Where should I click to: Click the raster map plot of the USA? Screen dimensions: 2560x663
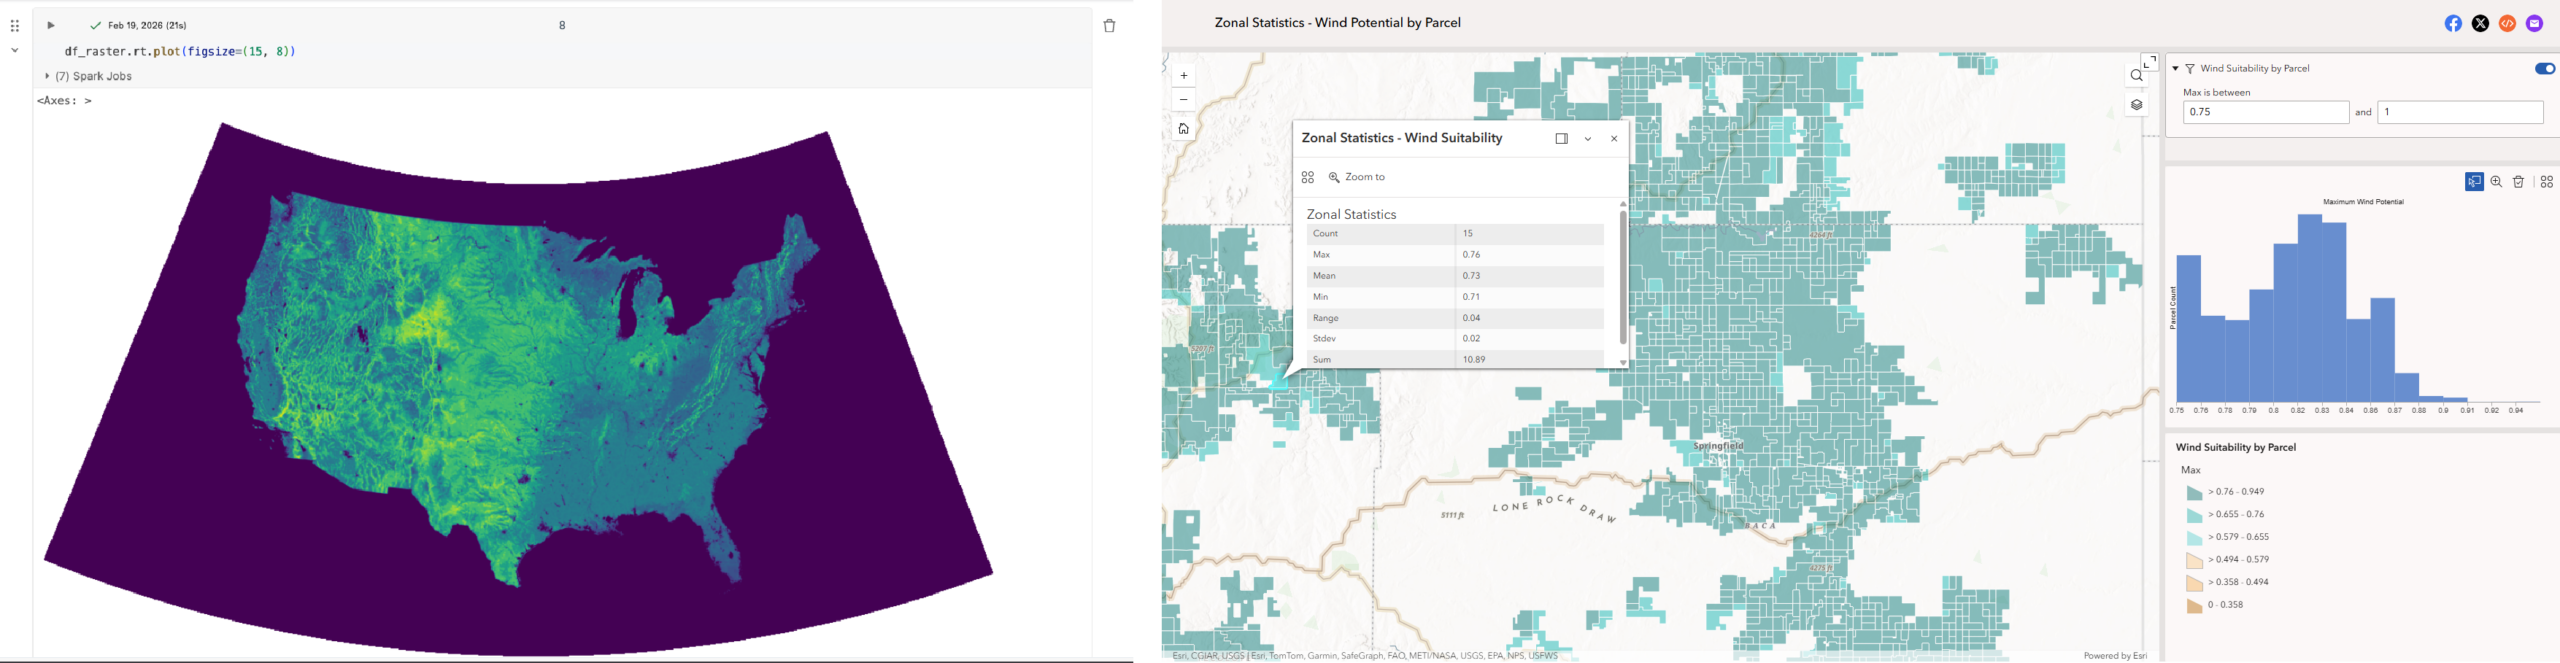[519, 389]
